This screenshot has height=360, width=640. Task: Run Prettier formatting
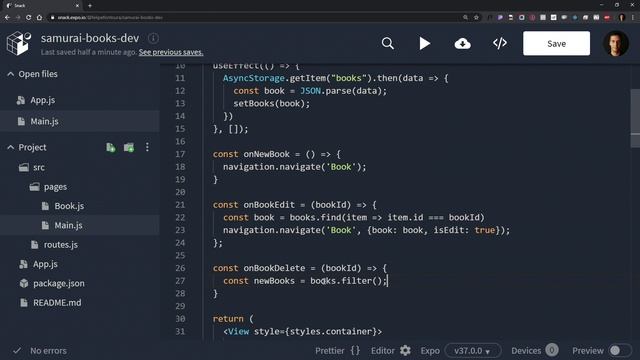click(338, 351)
